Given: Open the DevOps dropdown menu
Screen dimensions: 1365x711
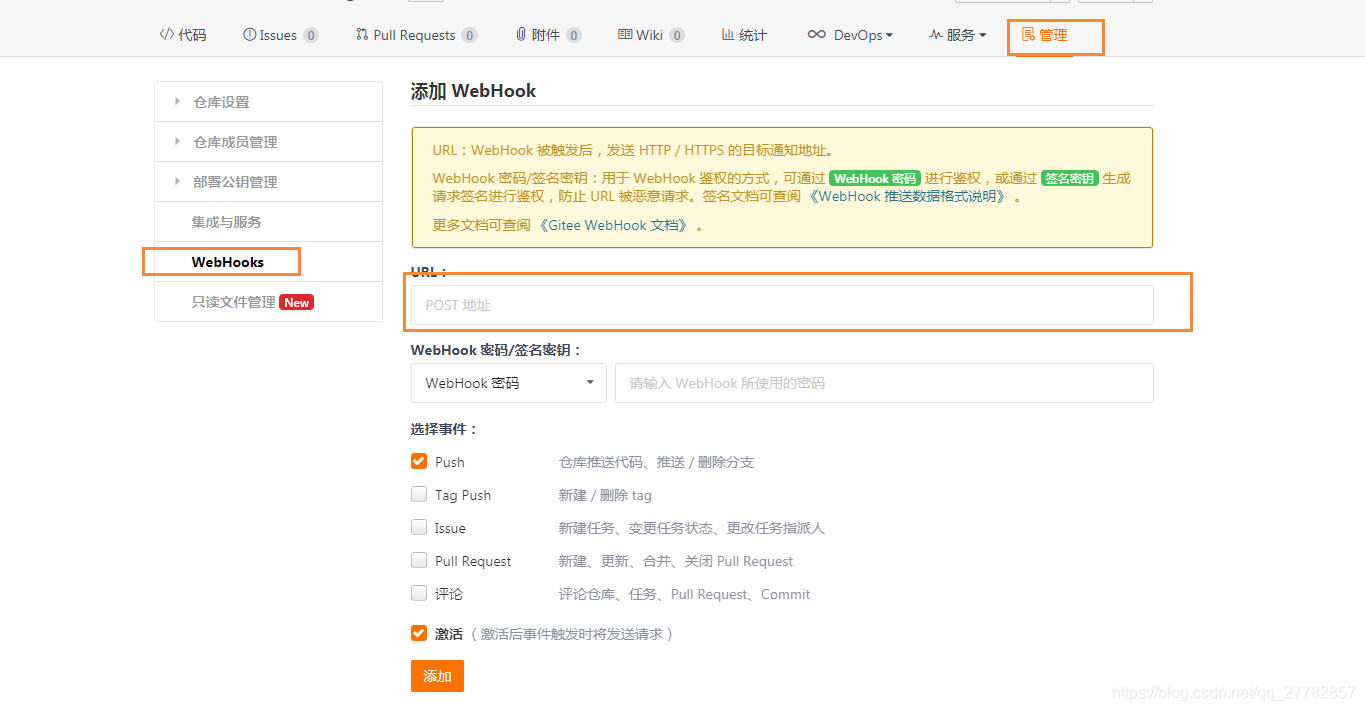Looking at the screenshot, I should click(x=850, y=35).
